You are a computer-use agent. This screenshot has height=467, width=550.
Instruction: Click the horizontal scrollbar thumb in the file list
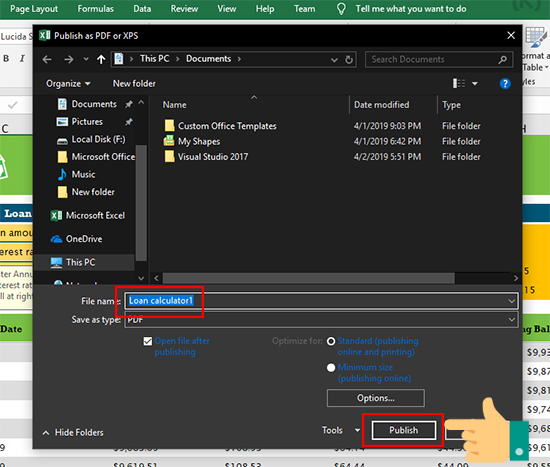309,278
